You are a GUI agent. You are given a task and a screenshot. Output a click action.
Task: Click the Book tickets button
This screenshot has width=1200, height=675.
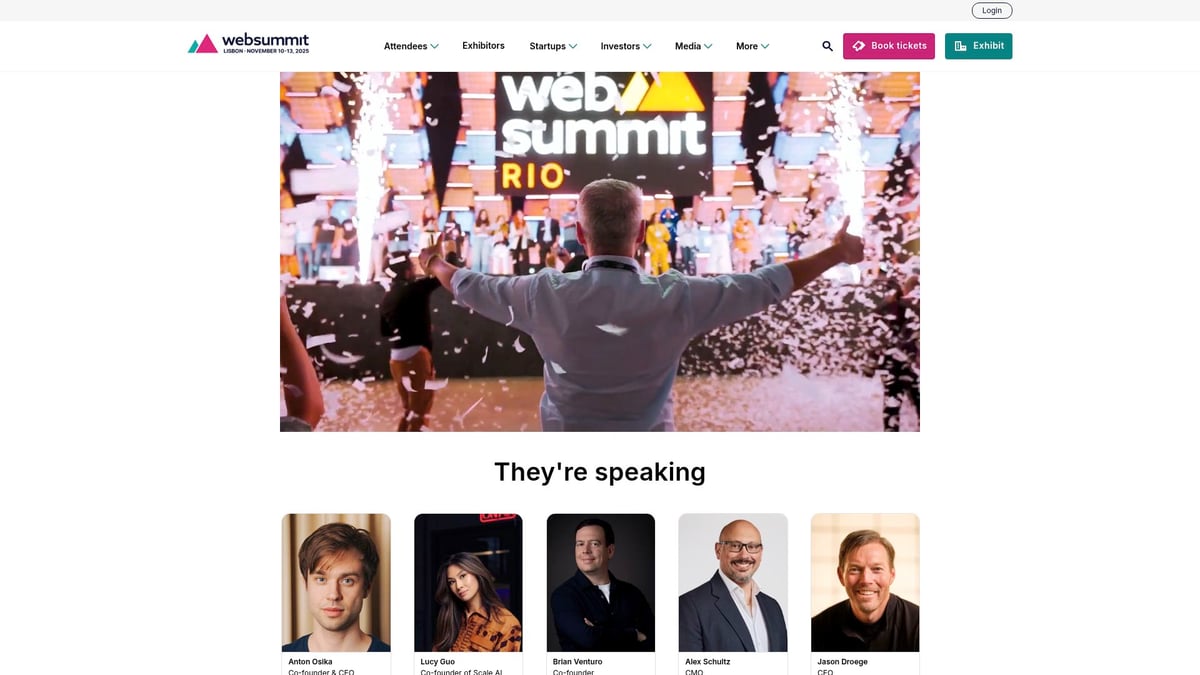pos(889,46)
